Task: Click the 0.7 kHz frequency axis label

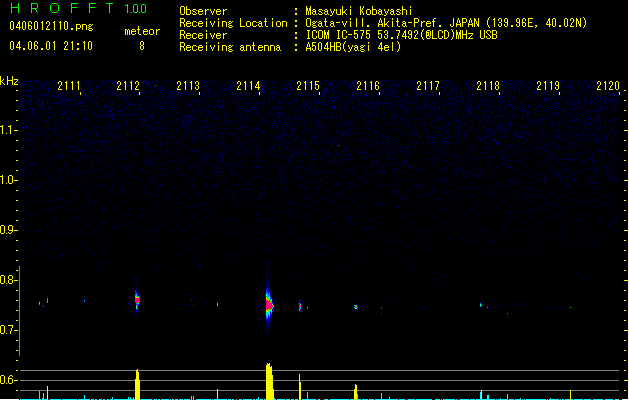Action: pos(8,330)
